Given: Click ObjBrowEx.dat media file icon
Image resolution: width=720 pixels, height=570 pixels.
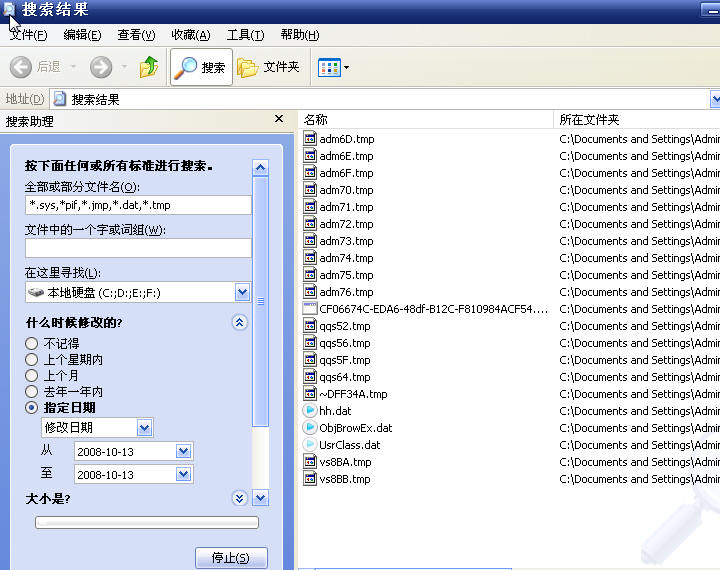Looking at the screenshot, I should click(x=310, y=427).
